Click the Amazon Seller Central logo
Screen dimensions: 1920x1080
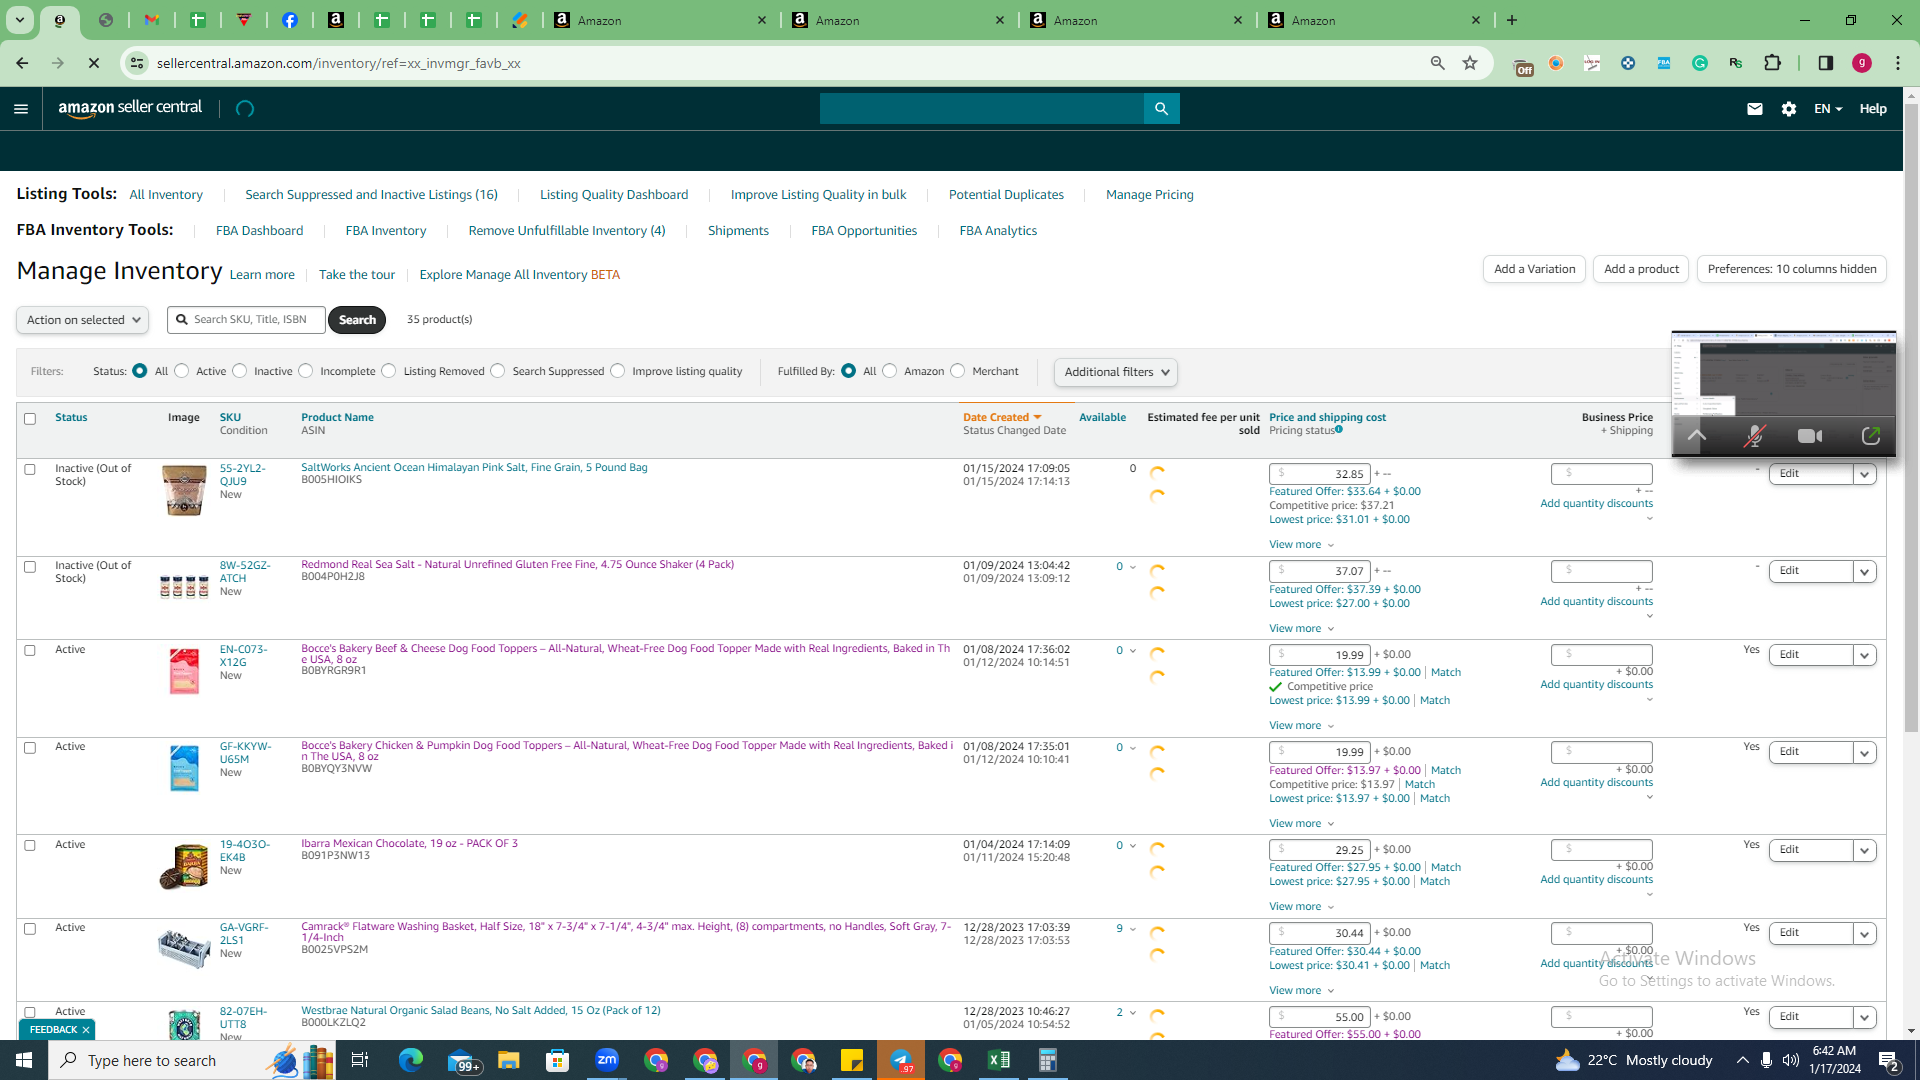coord(130,108)
